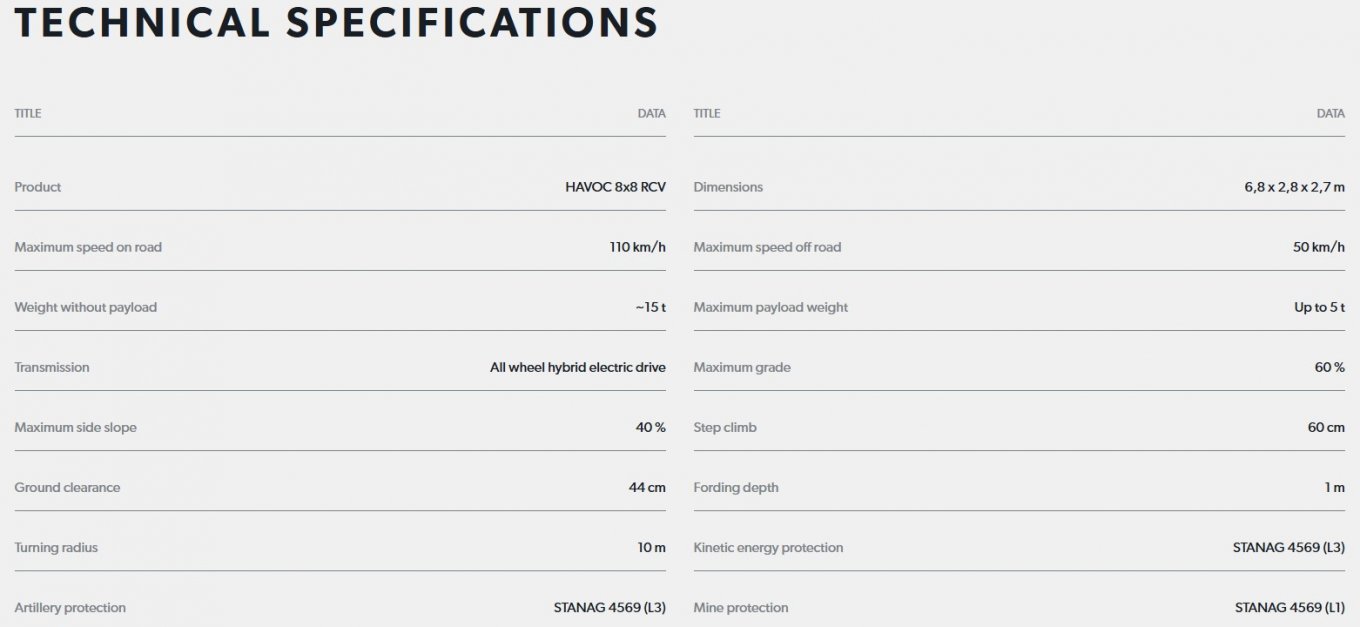
Task: Select the 60 cm step climb value
Action: 1326,427
